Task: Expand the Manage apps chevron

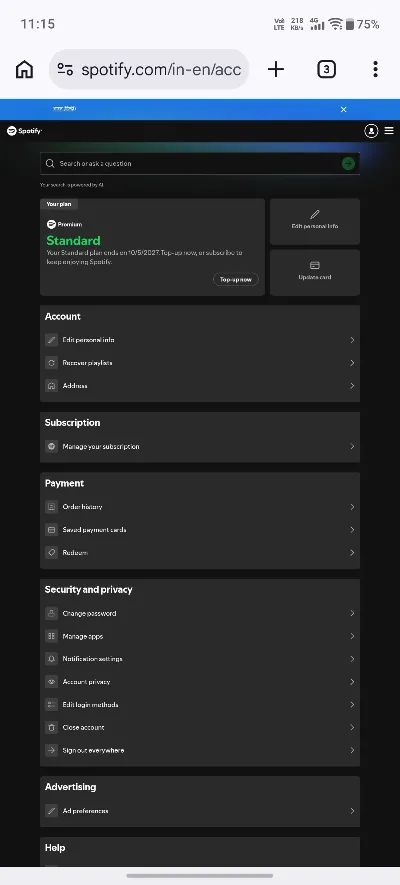Action: click(x=352, y=636)
